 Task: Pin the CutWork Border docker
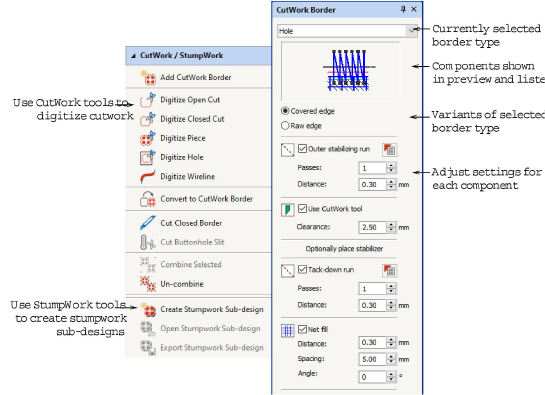coord(403,9)
